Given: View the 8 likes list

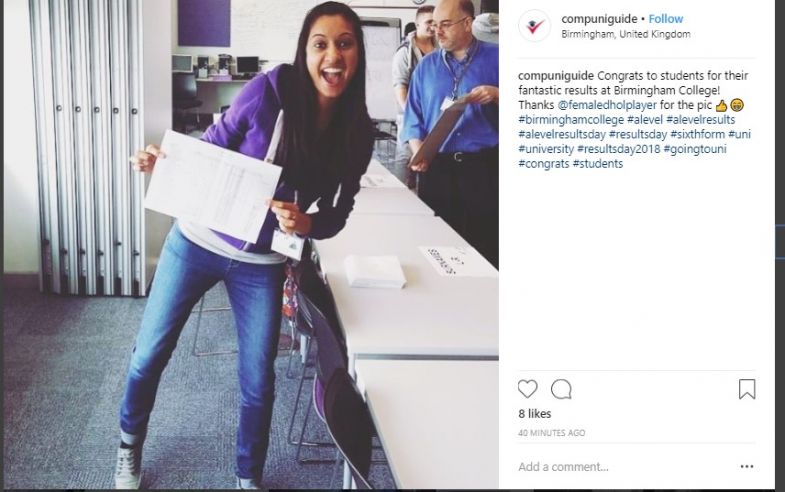Looking at the screenshot, I should click(x=535, y=414).
